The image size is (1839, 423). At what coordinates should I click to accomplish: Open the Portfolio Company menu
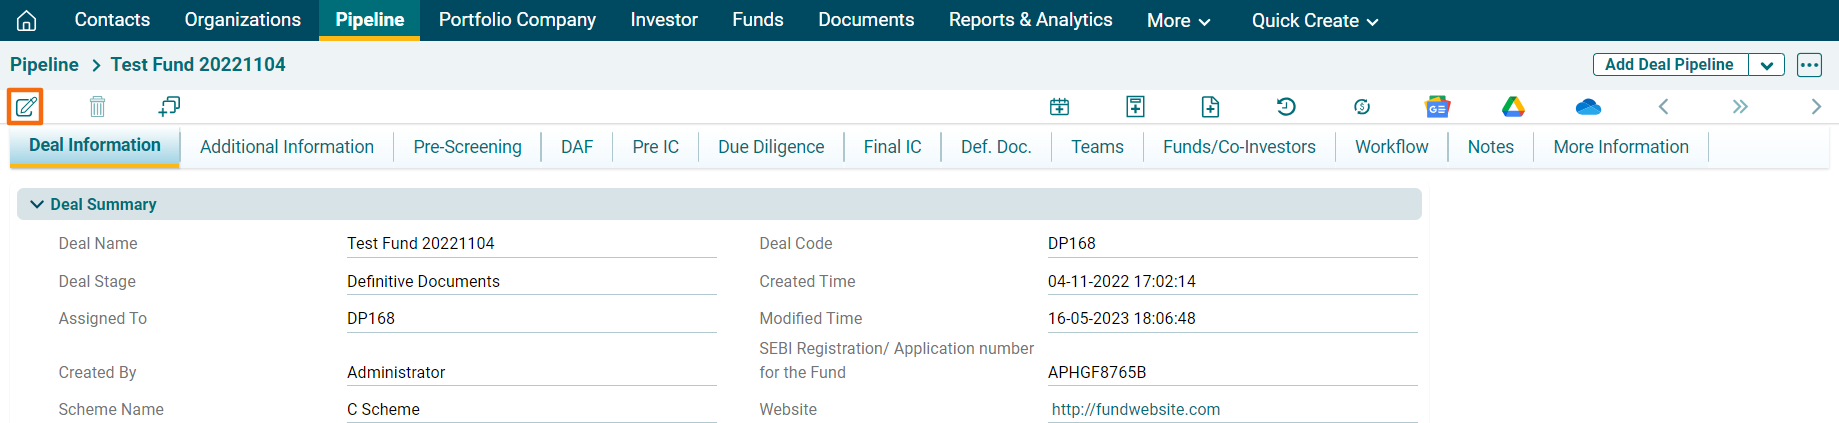pyautogui.click(x=517, y=20)
